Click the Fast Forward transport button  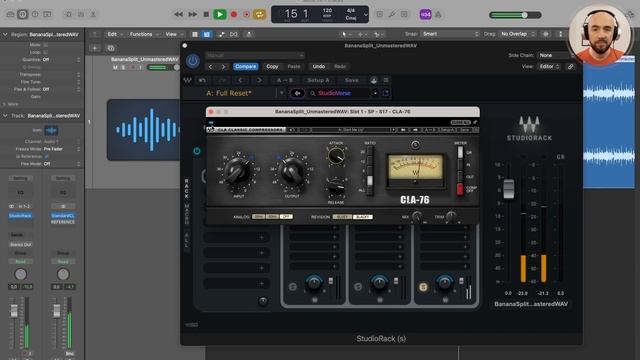(193, 14)
